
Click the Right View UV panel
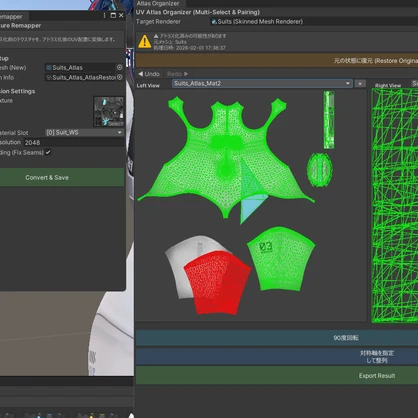coord(395,205)
